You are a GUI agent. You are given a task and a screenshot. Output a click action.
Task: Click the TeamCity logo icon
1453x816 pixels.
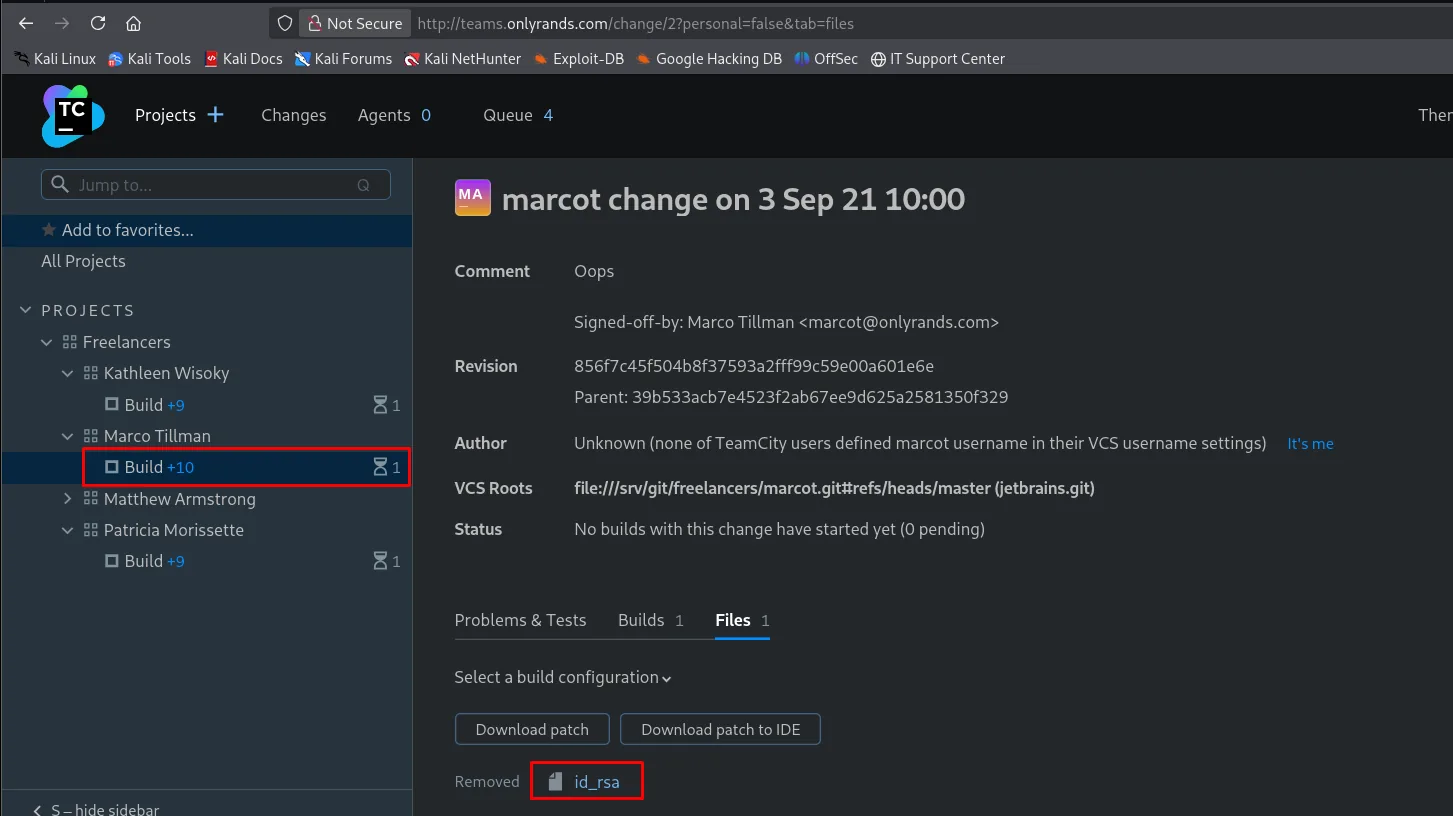click(73, 116)
